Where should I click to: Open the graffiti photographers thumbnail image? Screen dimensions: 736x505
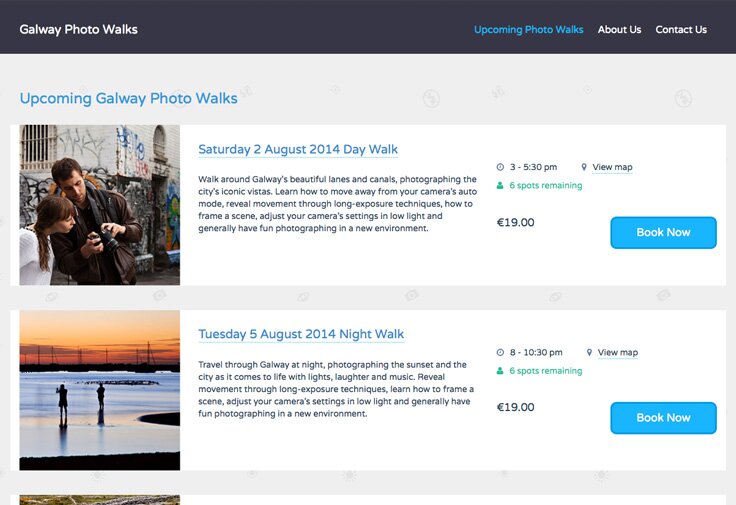[100, 205]
